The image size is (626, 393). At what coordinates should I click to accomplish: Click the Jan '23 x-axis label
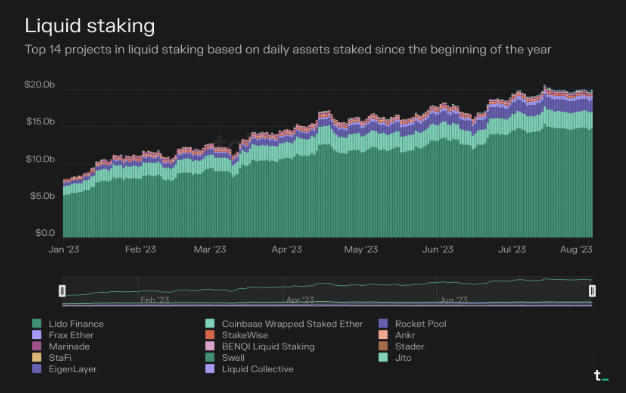coord(64,250)
